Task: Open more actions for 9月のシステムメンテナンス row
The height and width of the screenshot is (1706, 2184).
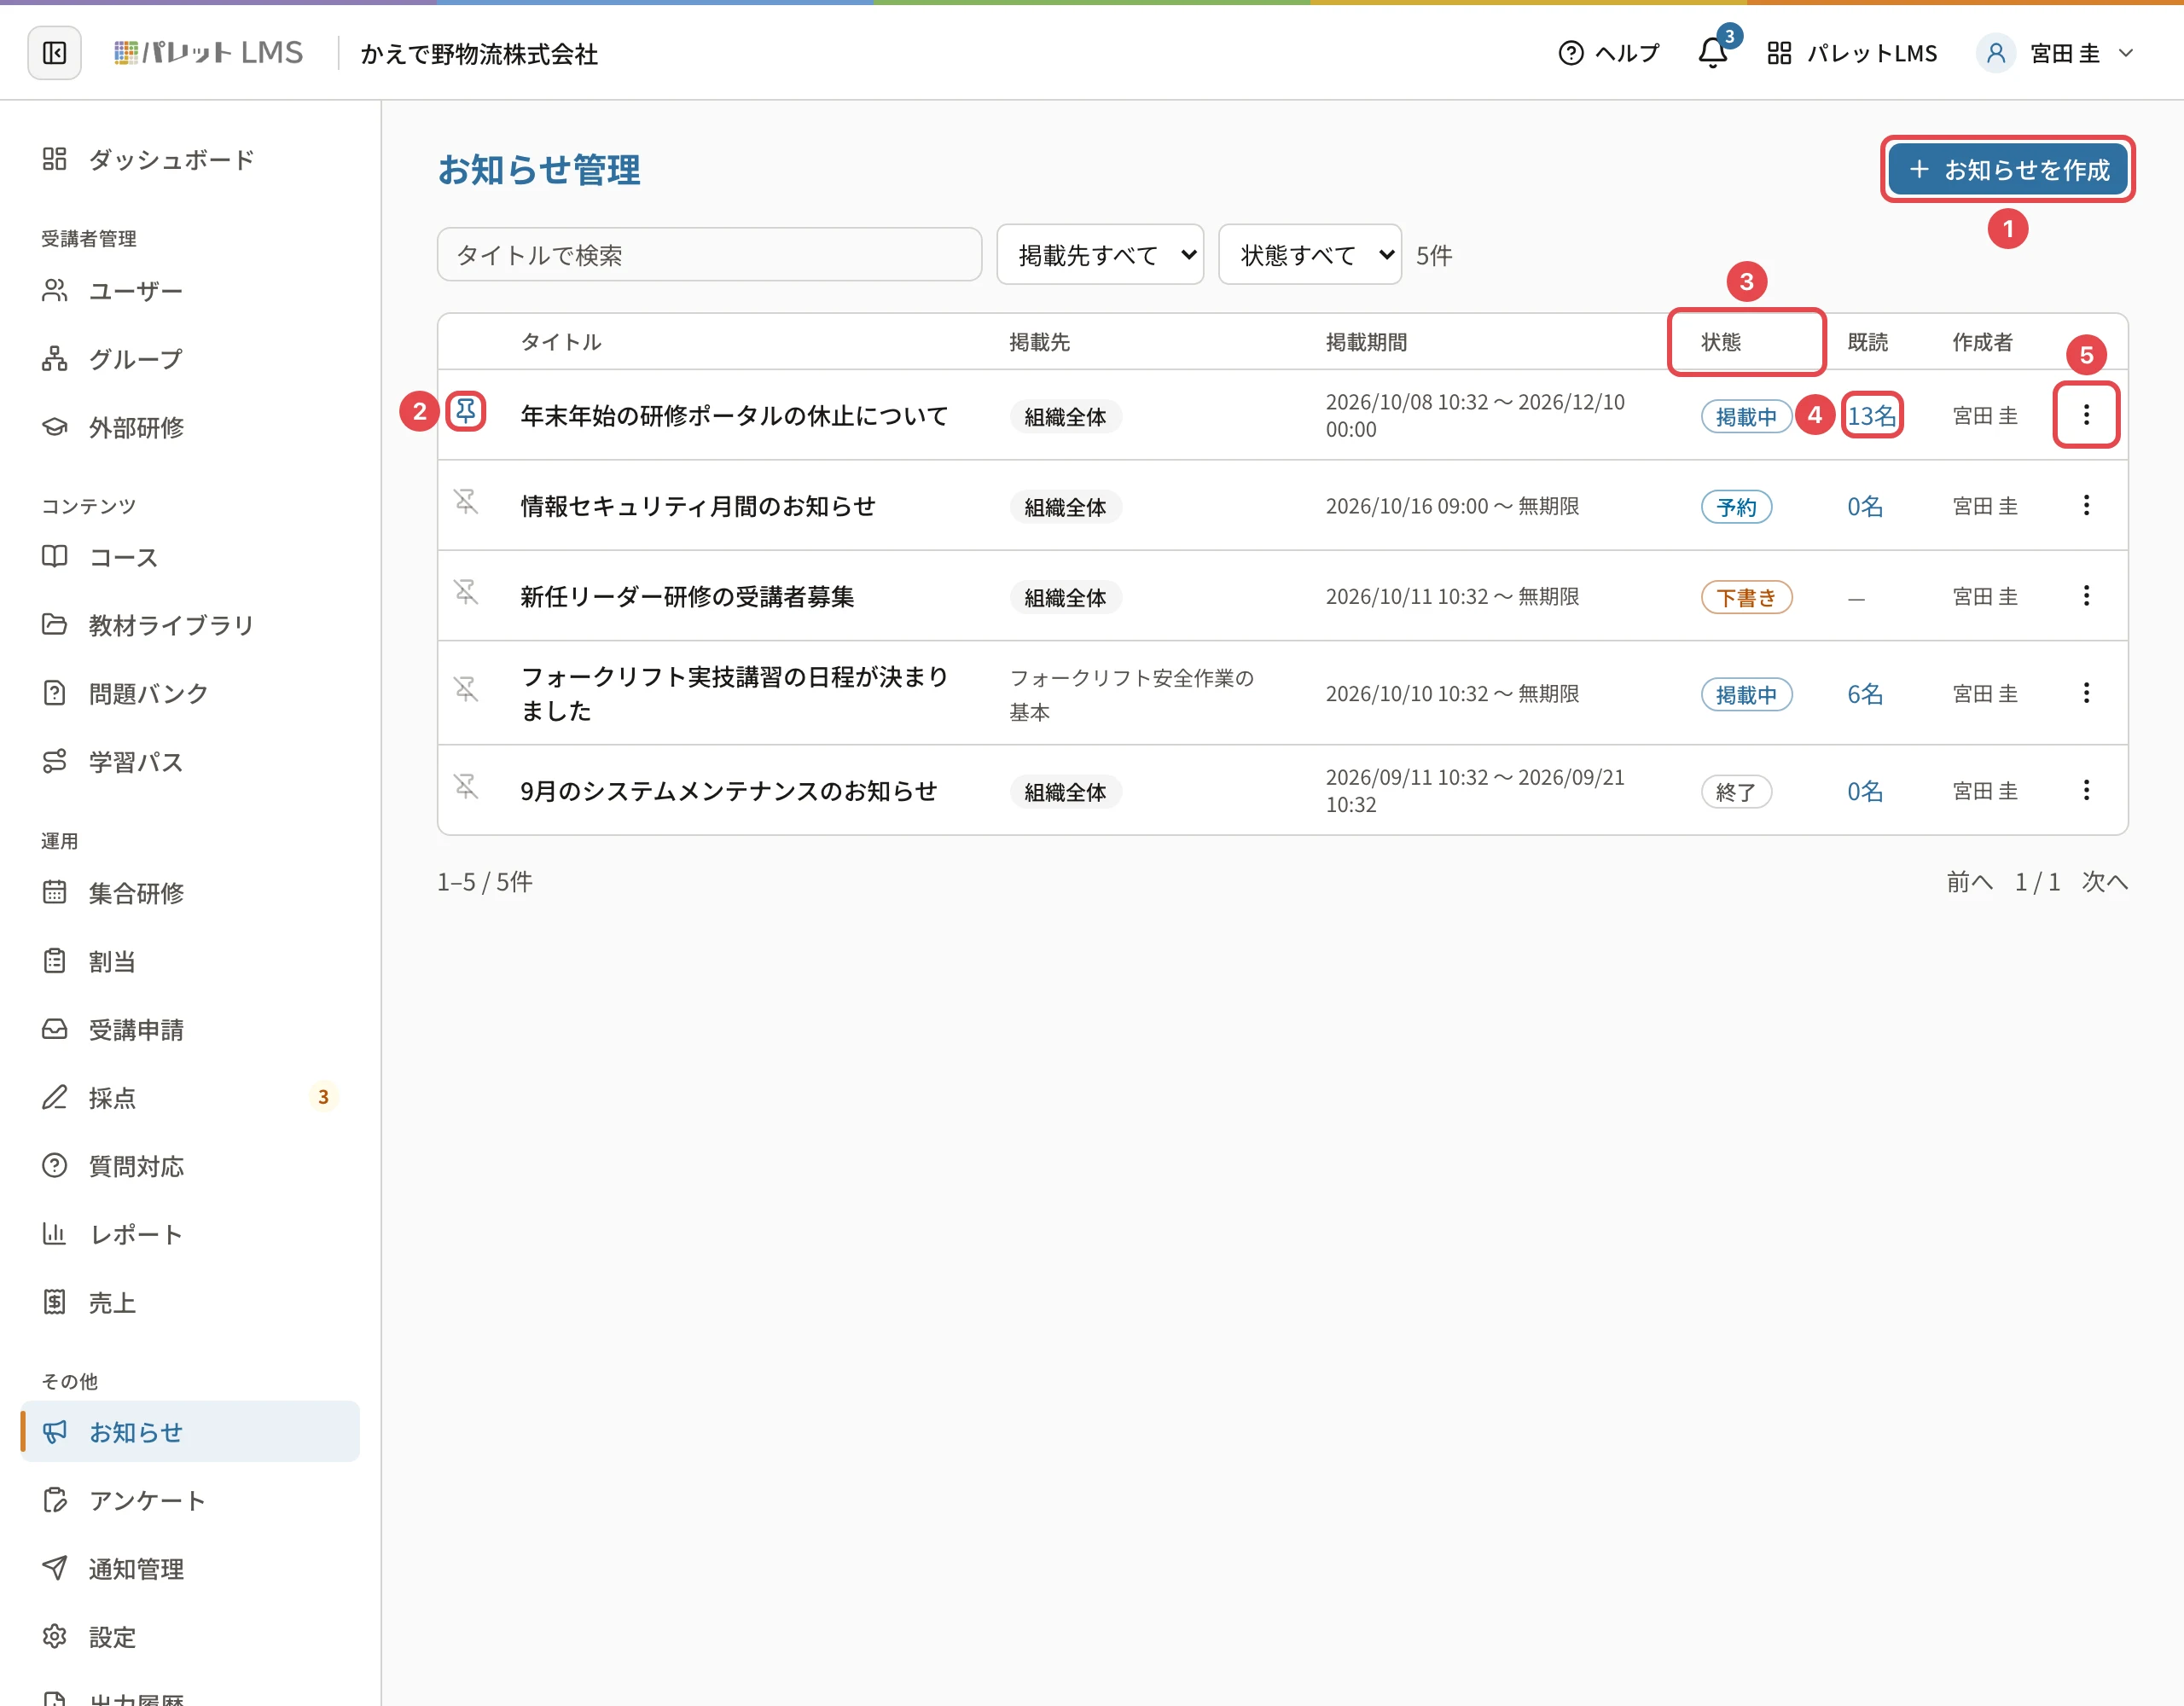Action: coord(2086,790)
